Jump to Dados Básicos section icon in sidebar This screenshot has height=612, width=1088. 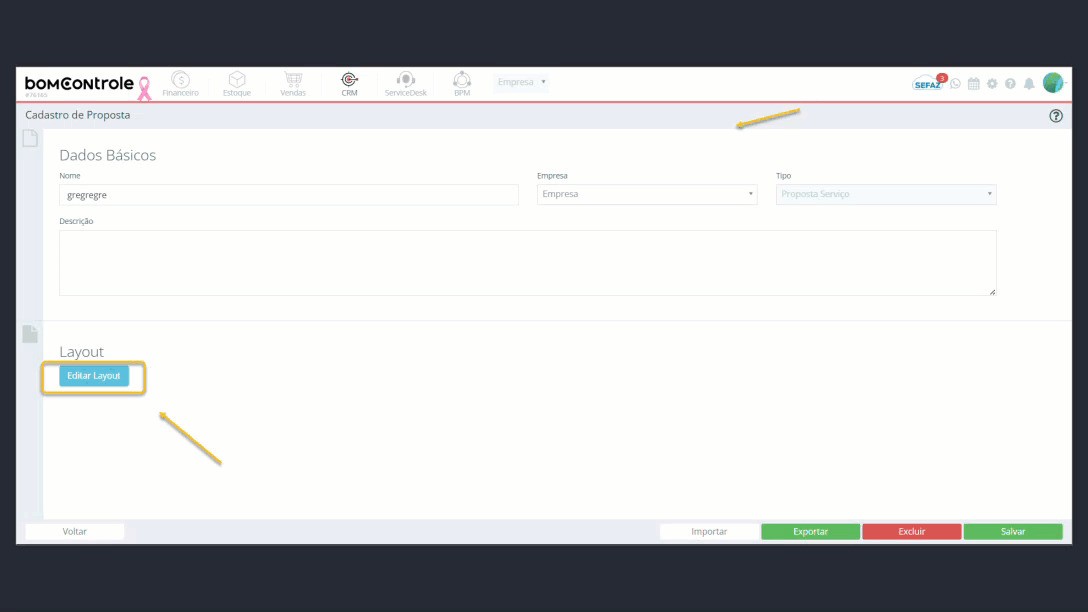point(30,138)
